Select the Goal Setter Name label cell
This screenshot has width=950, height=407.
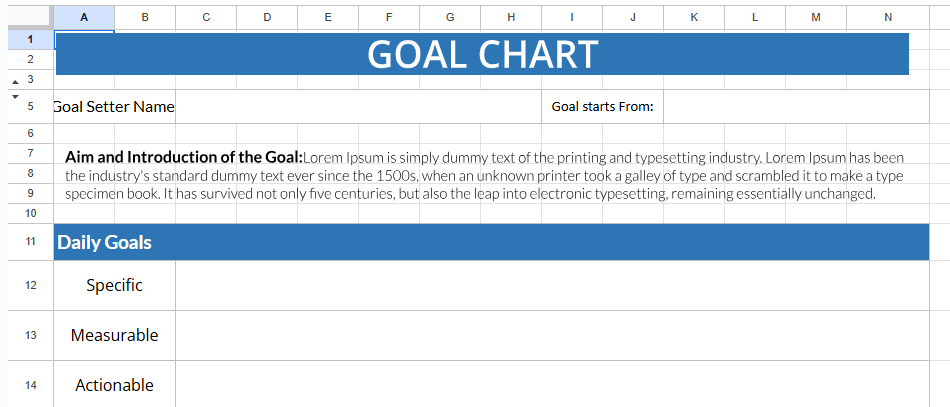coord(114,107)
